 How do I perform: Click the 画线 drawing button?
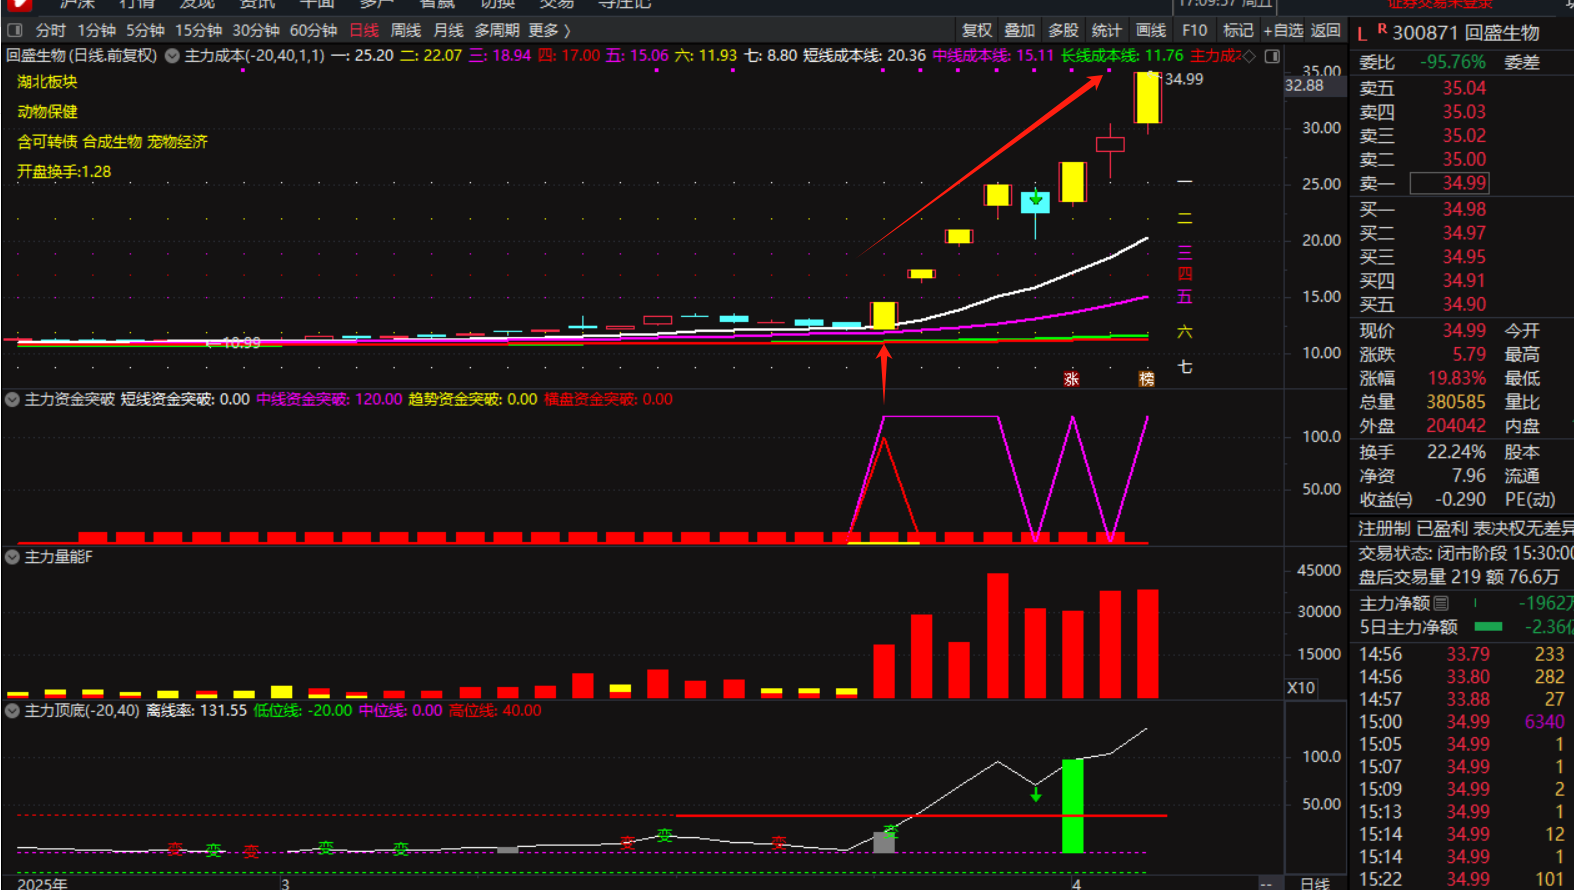(1151, 31)
